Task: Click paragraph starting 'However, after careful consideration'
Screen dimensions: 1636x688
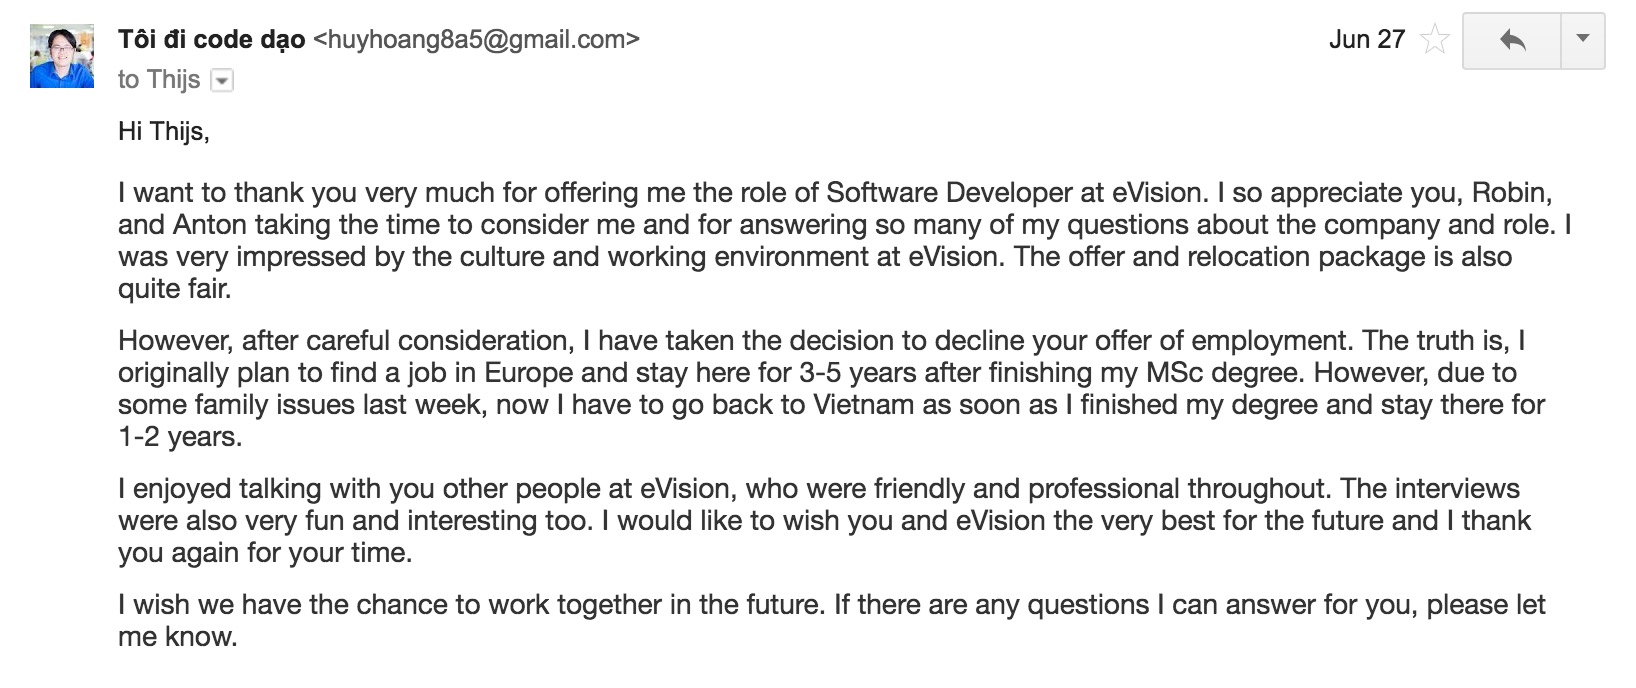Action: click(x=700, y=388)
